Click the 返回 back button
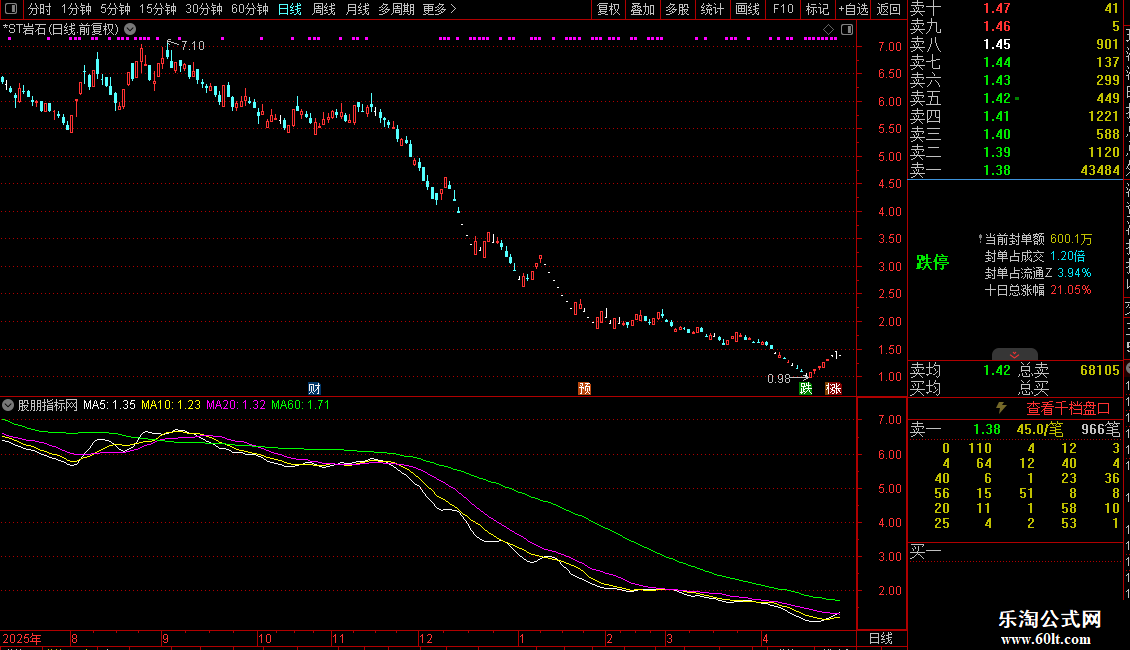Image resolution: width=1130 pixels, height=650 pixels. point(889,9)
